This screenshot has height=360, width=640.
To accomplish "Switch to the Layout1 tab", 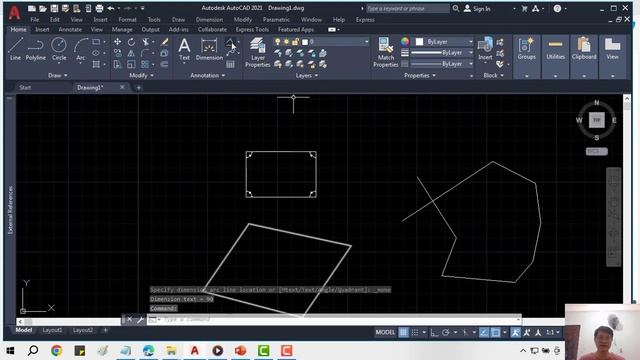I will [x=52, y=330].
